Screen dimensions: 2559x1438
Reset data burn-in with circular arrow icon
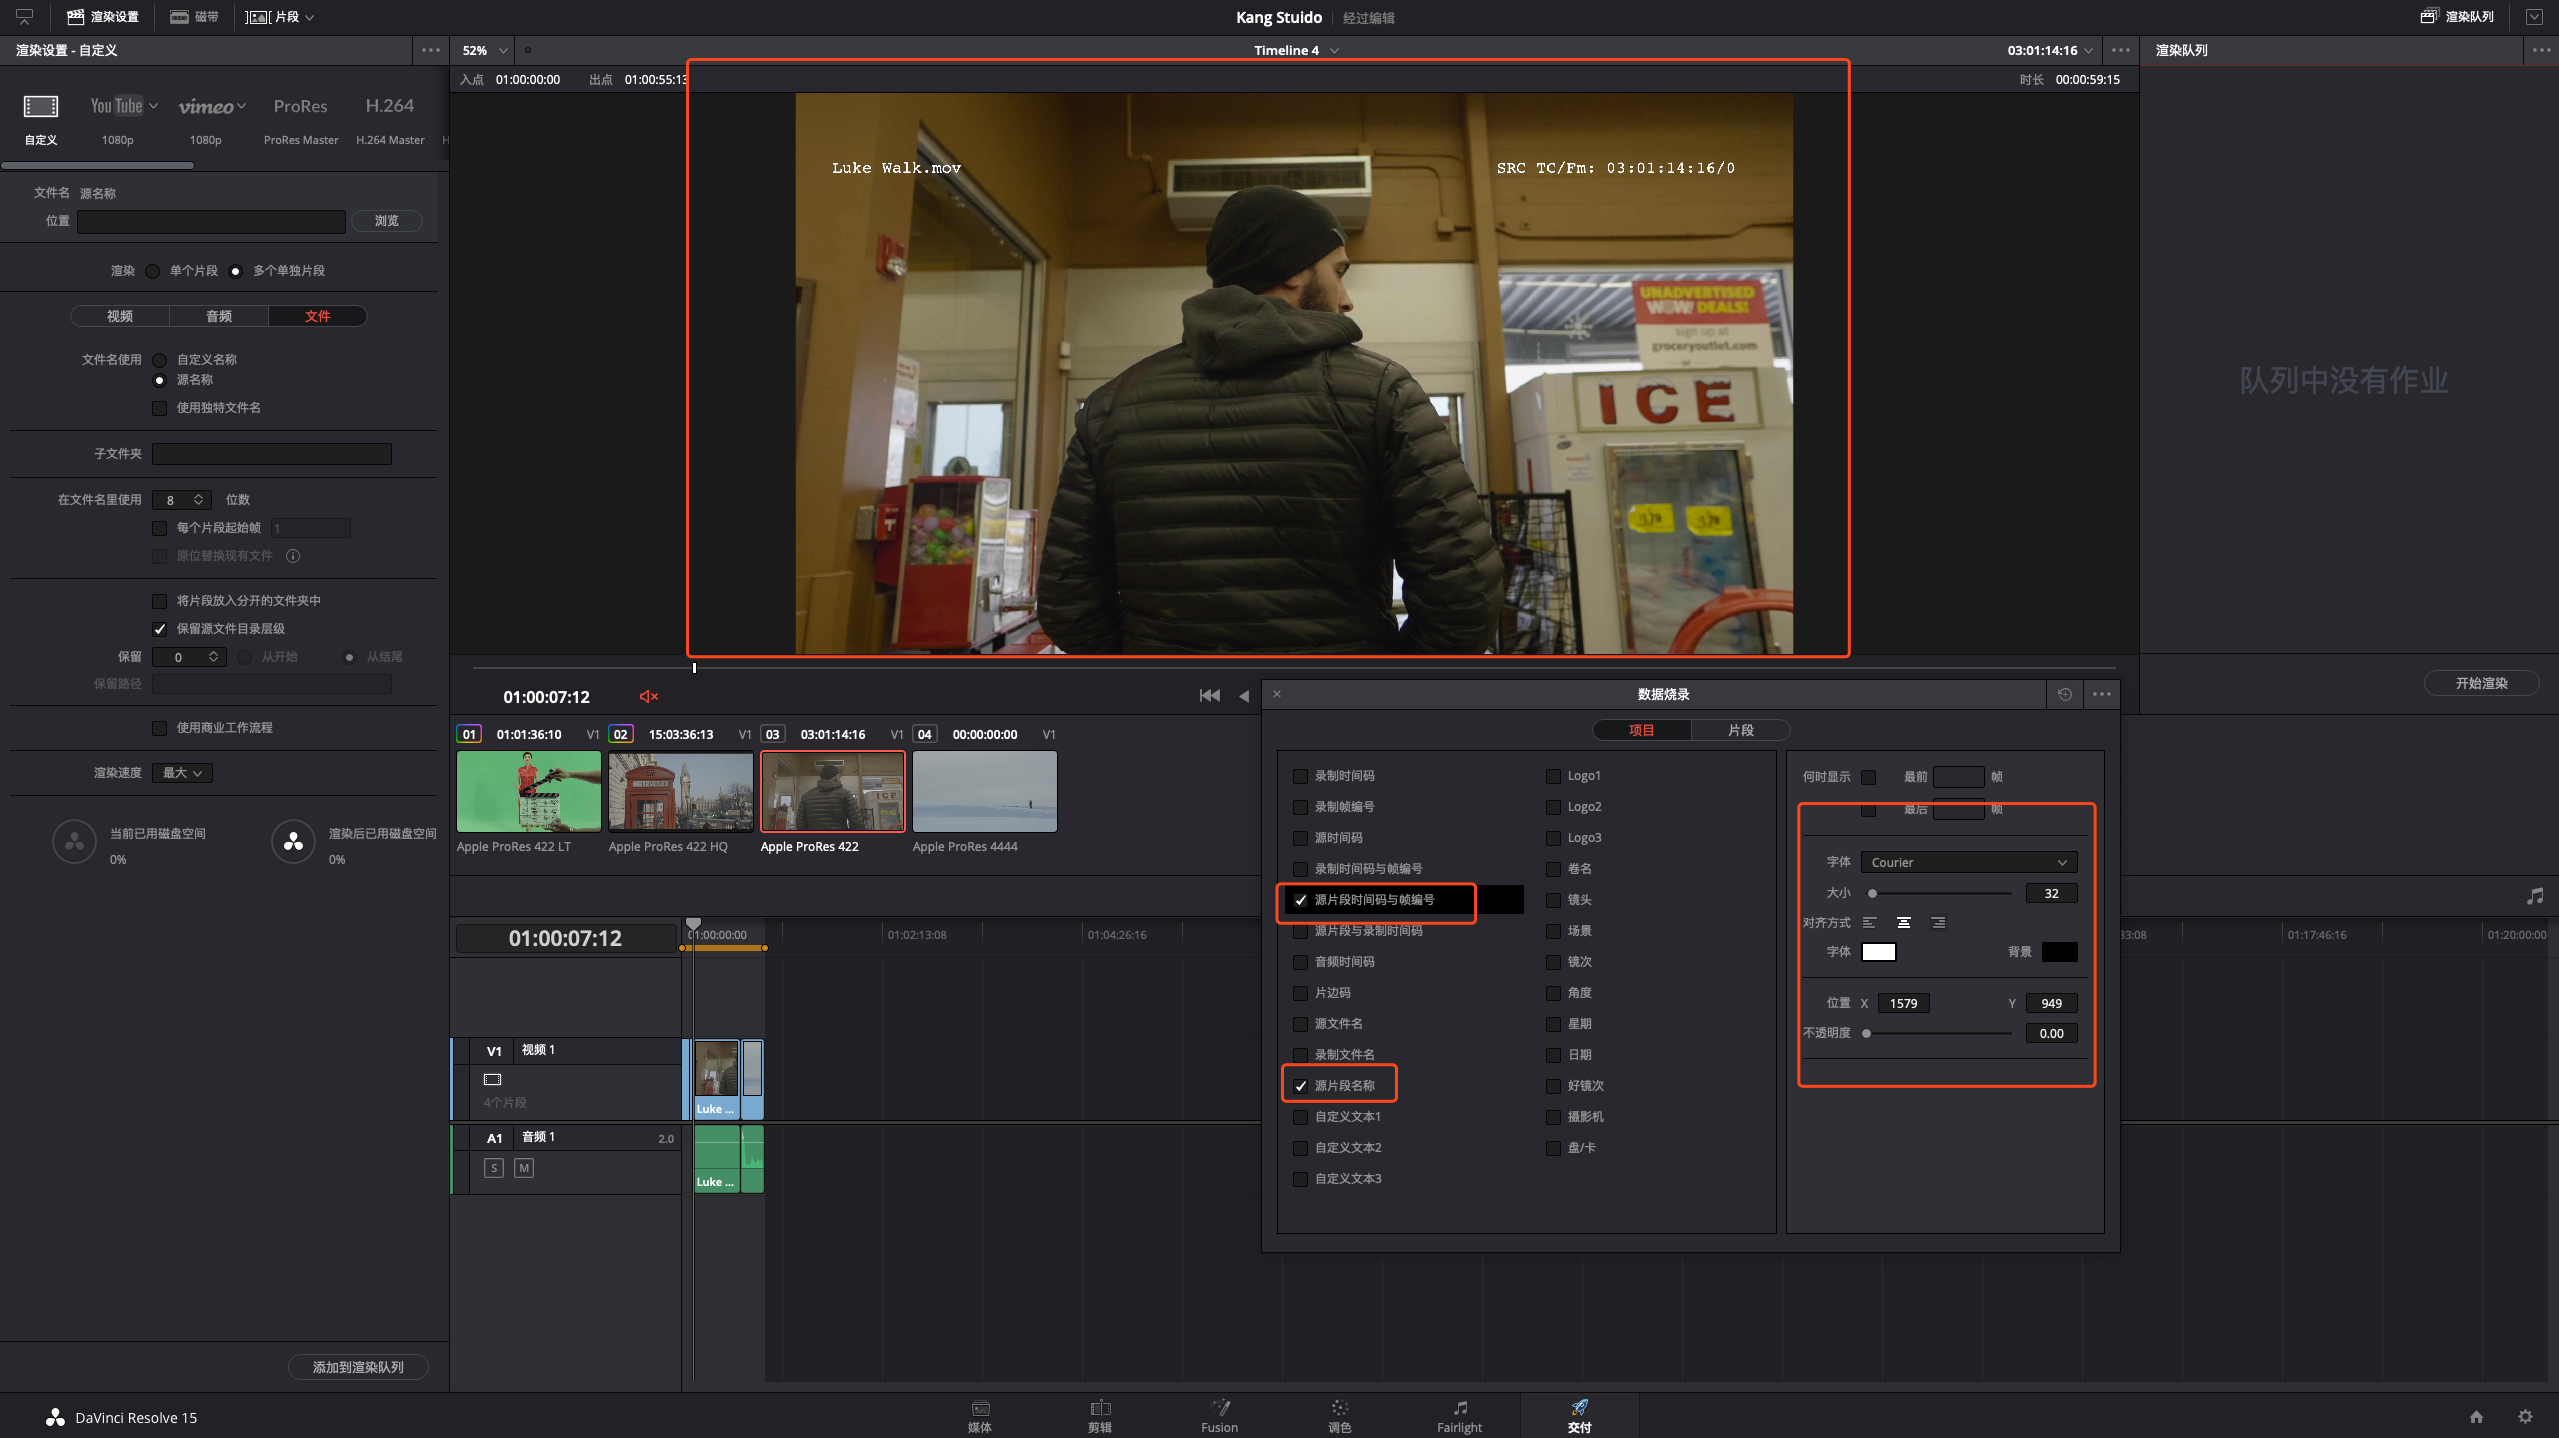(x=2064, y=694)
